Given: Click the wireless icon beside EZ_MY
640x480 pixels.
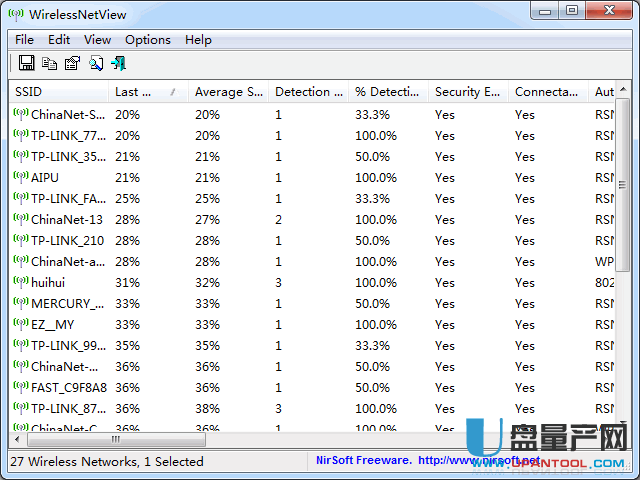Looking at the screenshot, I should pyautogui.click(x=20, y=325).
